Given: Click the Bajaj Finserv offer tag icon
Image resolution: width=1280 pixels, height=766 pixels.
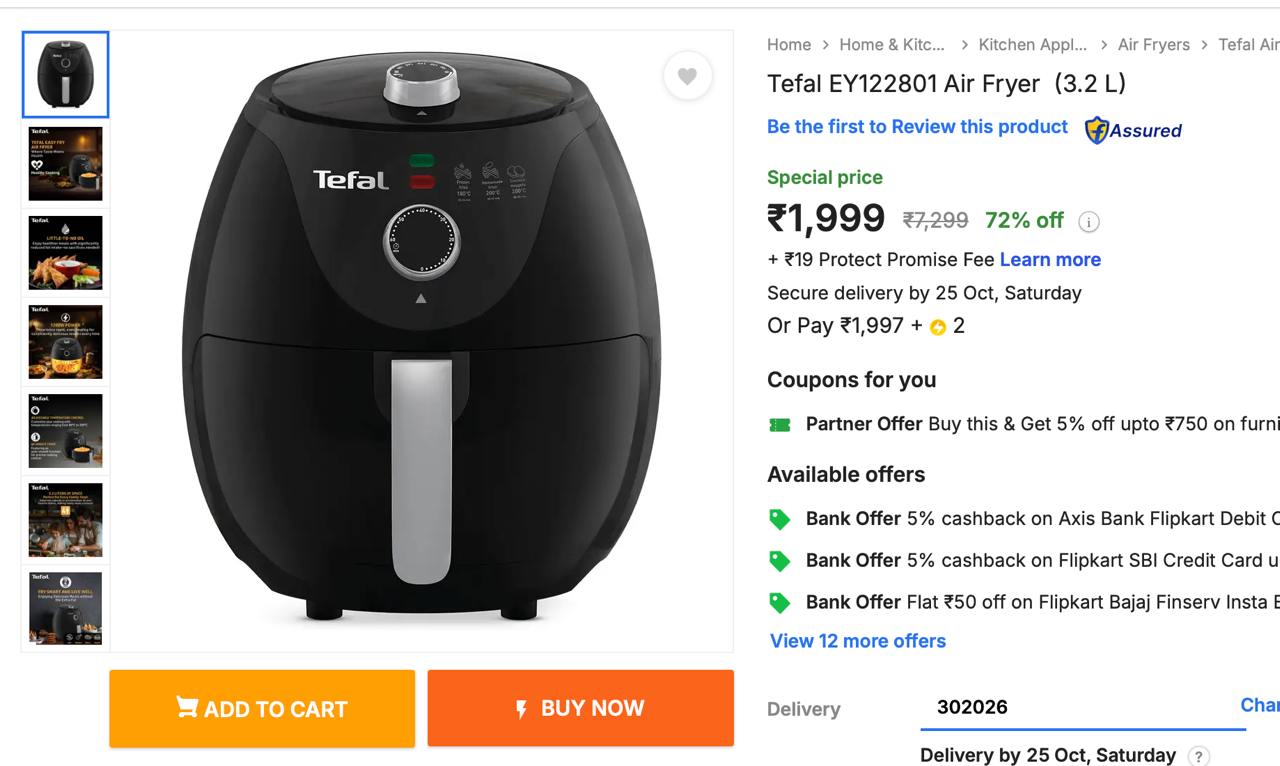Looking at the screenshot, I should 780,603.
